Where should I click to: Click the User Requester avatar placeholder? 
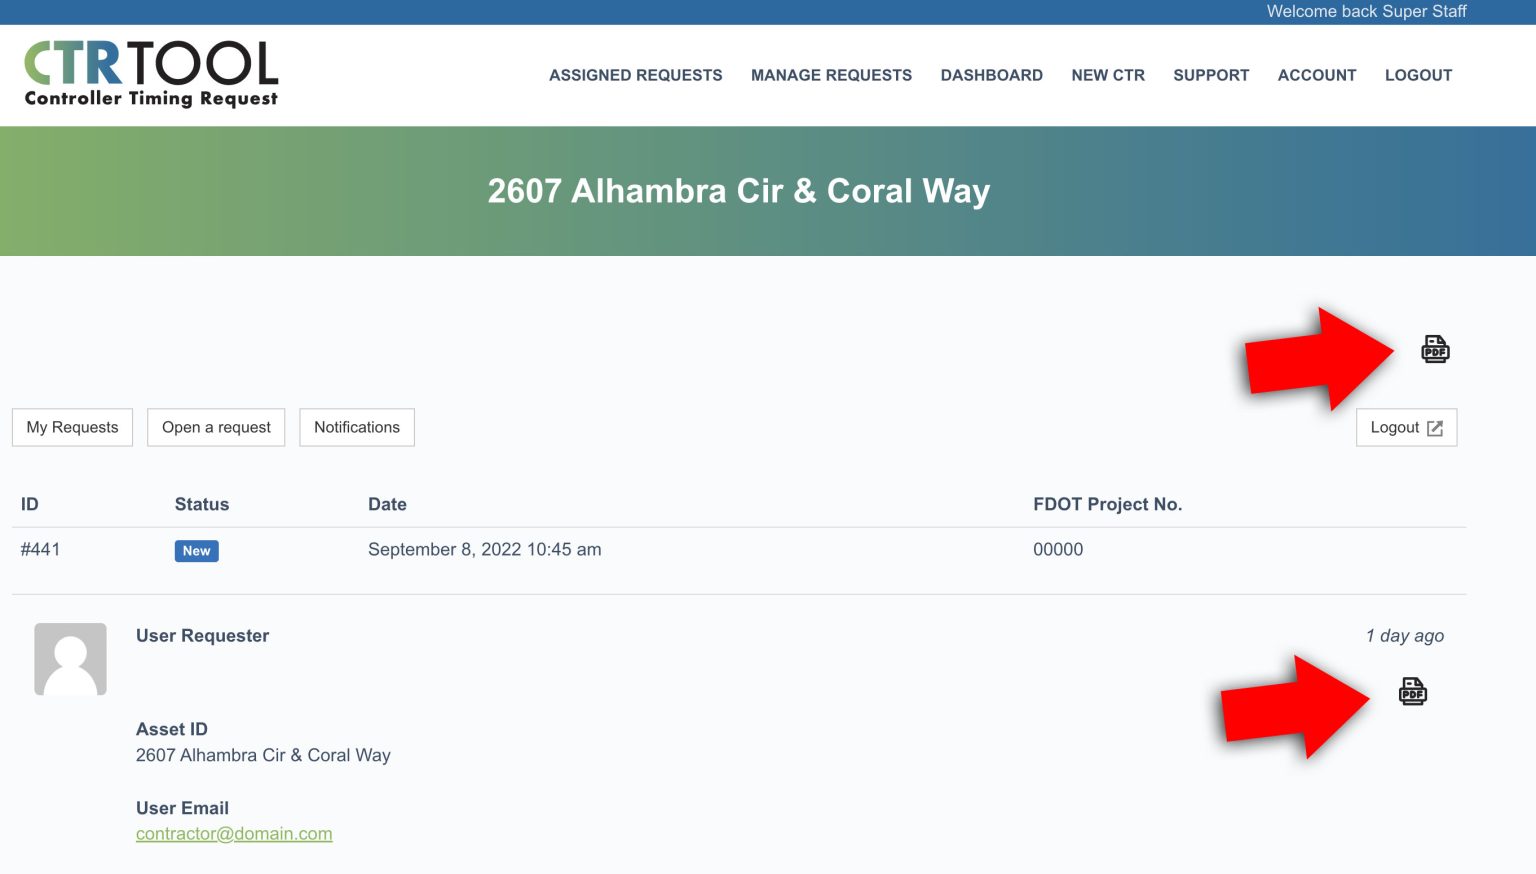[70, 658]
